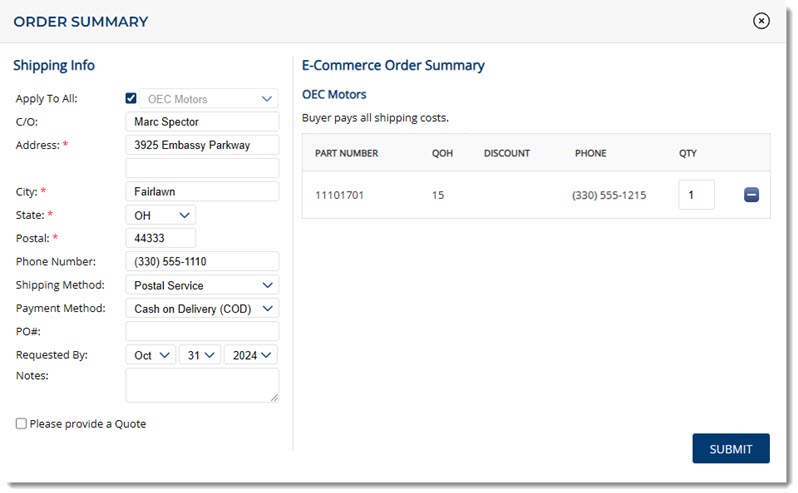This screenshot has width=798, height=493.
Task: Click the empty second address line field
Action: [202, 168]
